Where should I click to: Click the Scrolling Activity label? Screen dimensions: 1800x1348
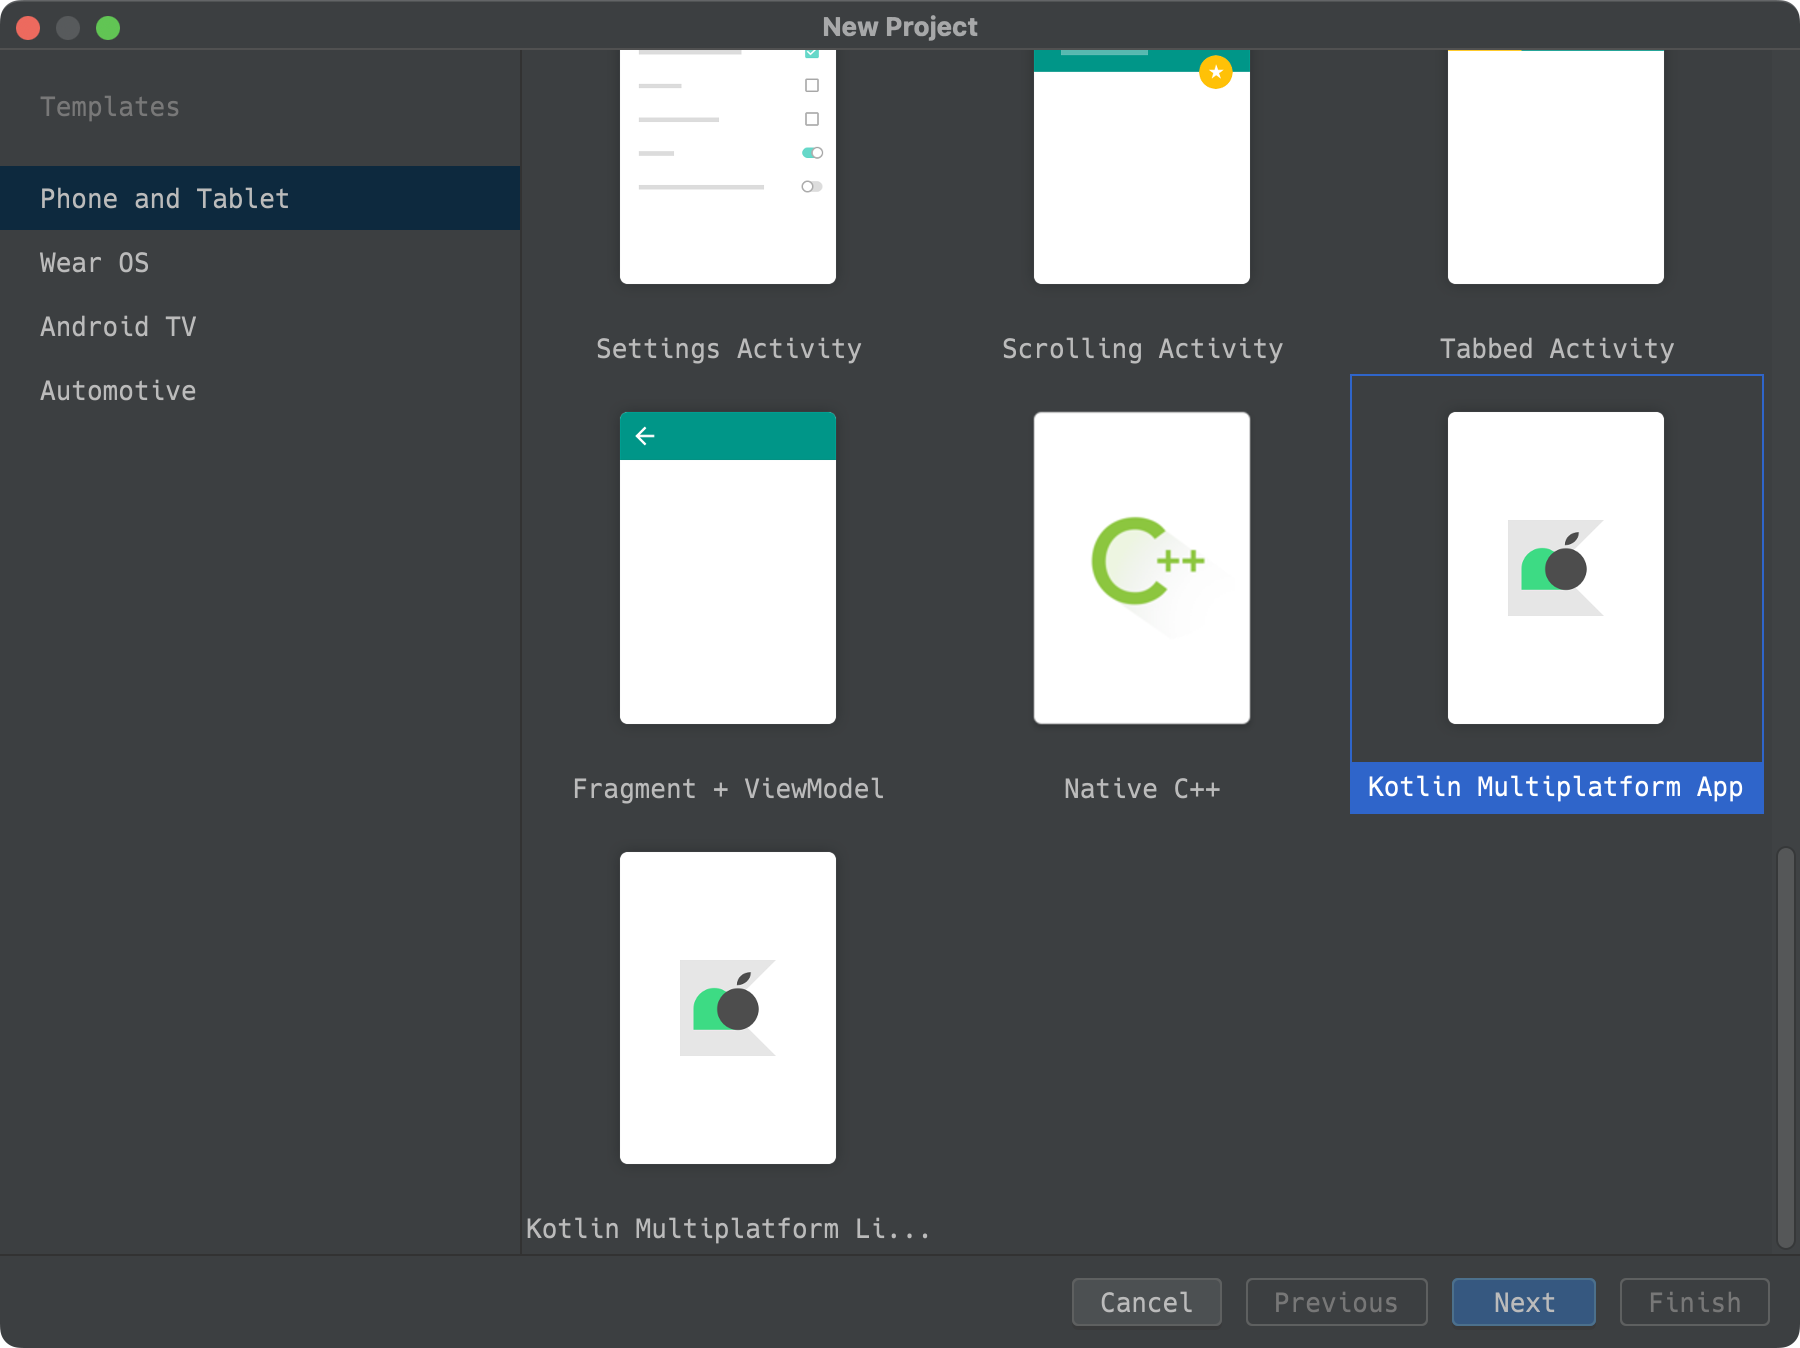pyautogui.click(x=1142, y=349)
